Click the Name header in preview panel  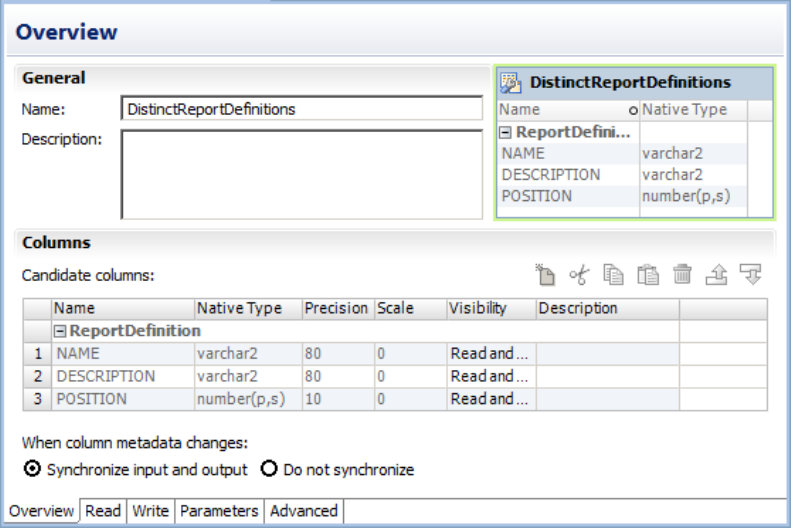coord(568,110)
